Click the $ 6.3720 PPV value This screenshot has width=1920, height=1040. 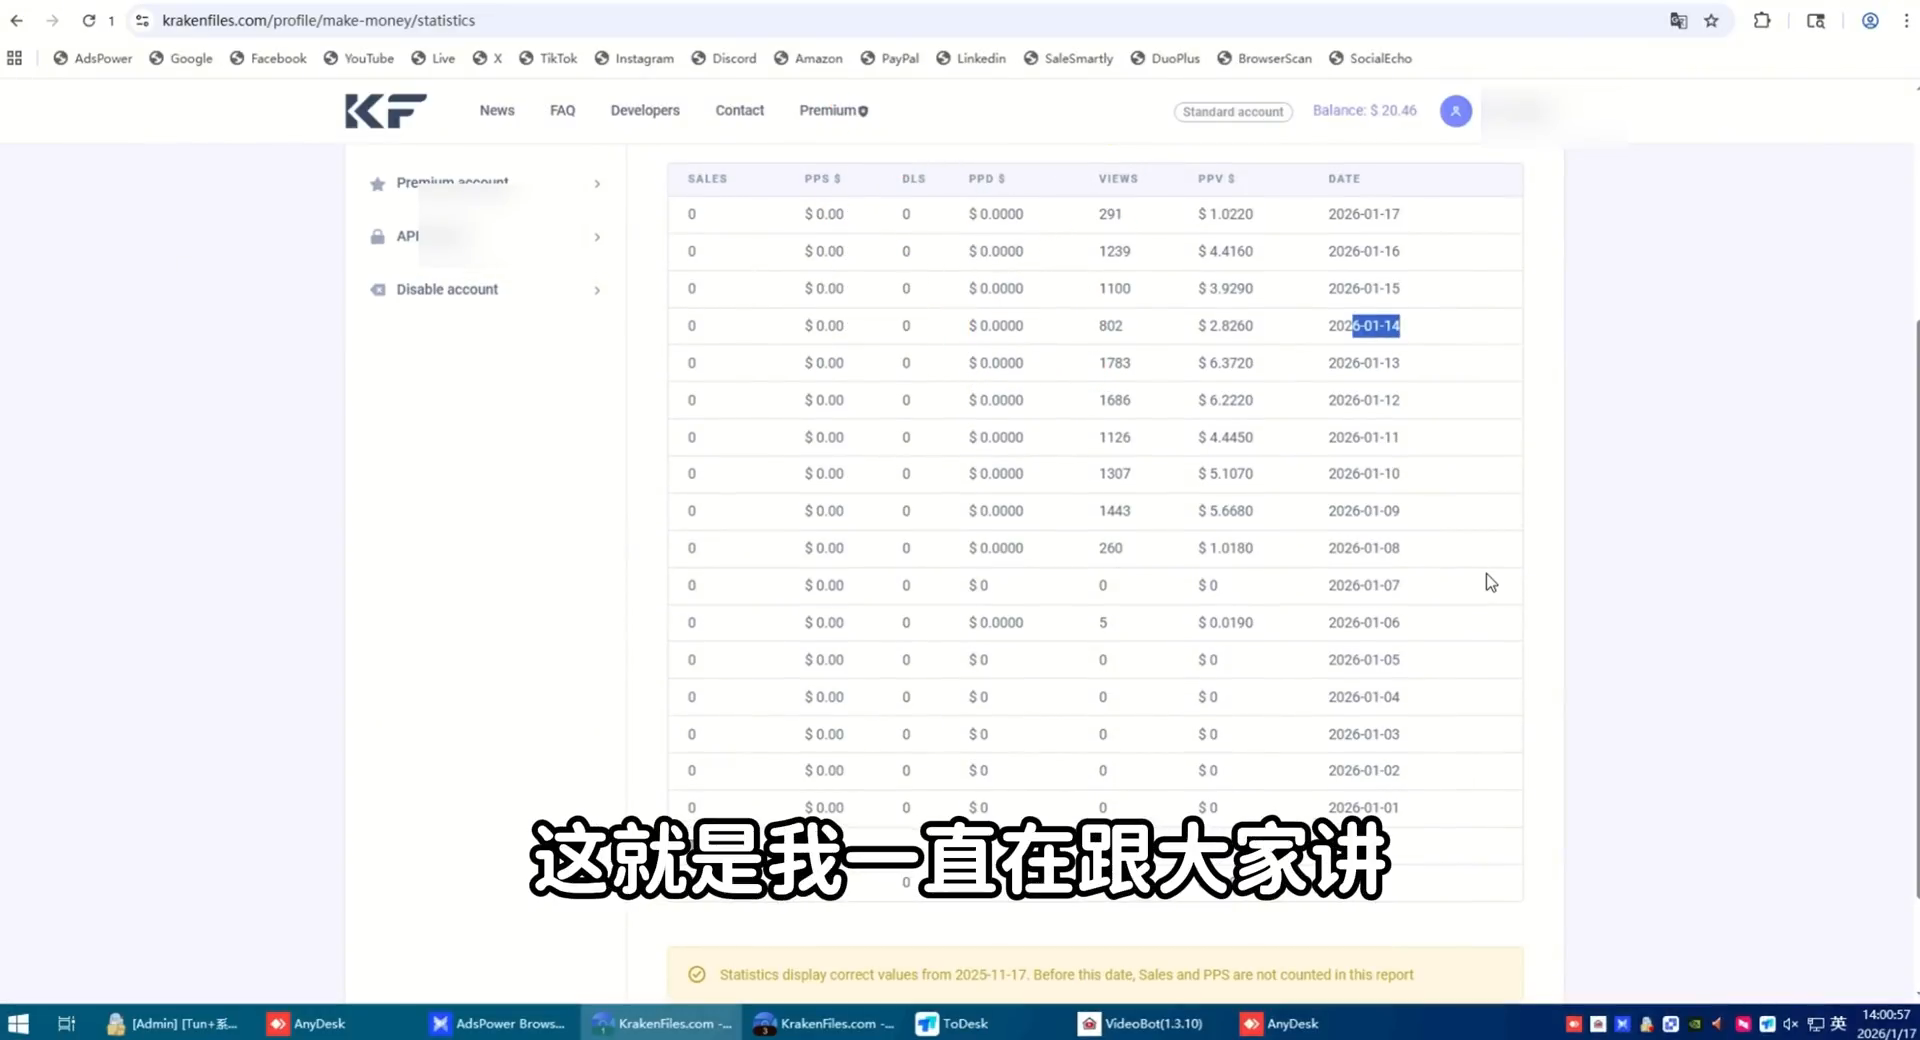point(1225,363)
